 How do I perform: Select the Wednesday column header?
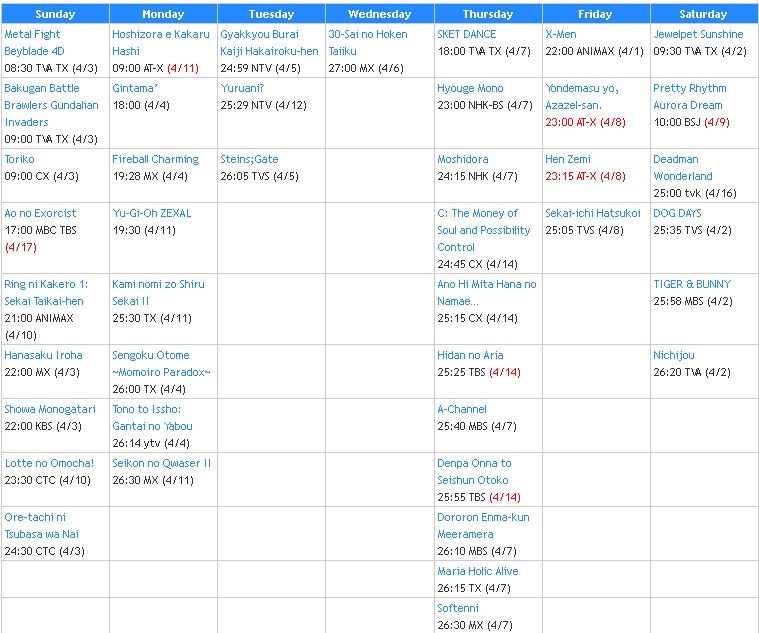380,14
